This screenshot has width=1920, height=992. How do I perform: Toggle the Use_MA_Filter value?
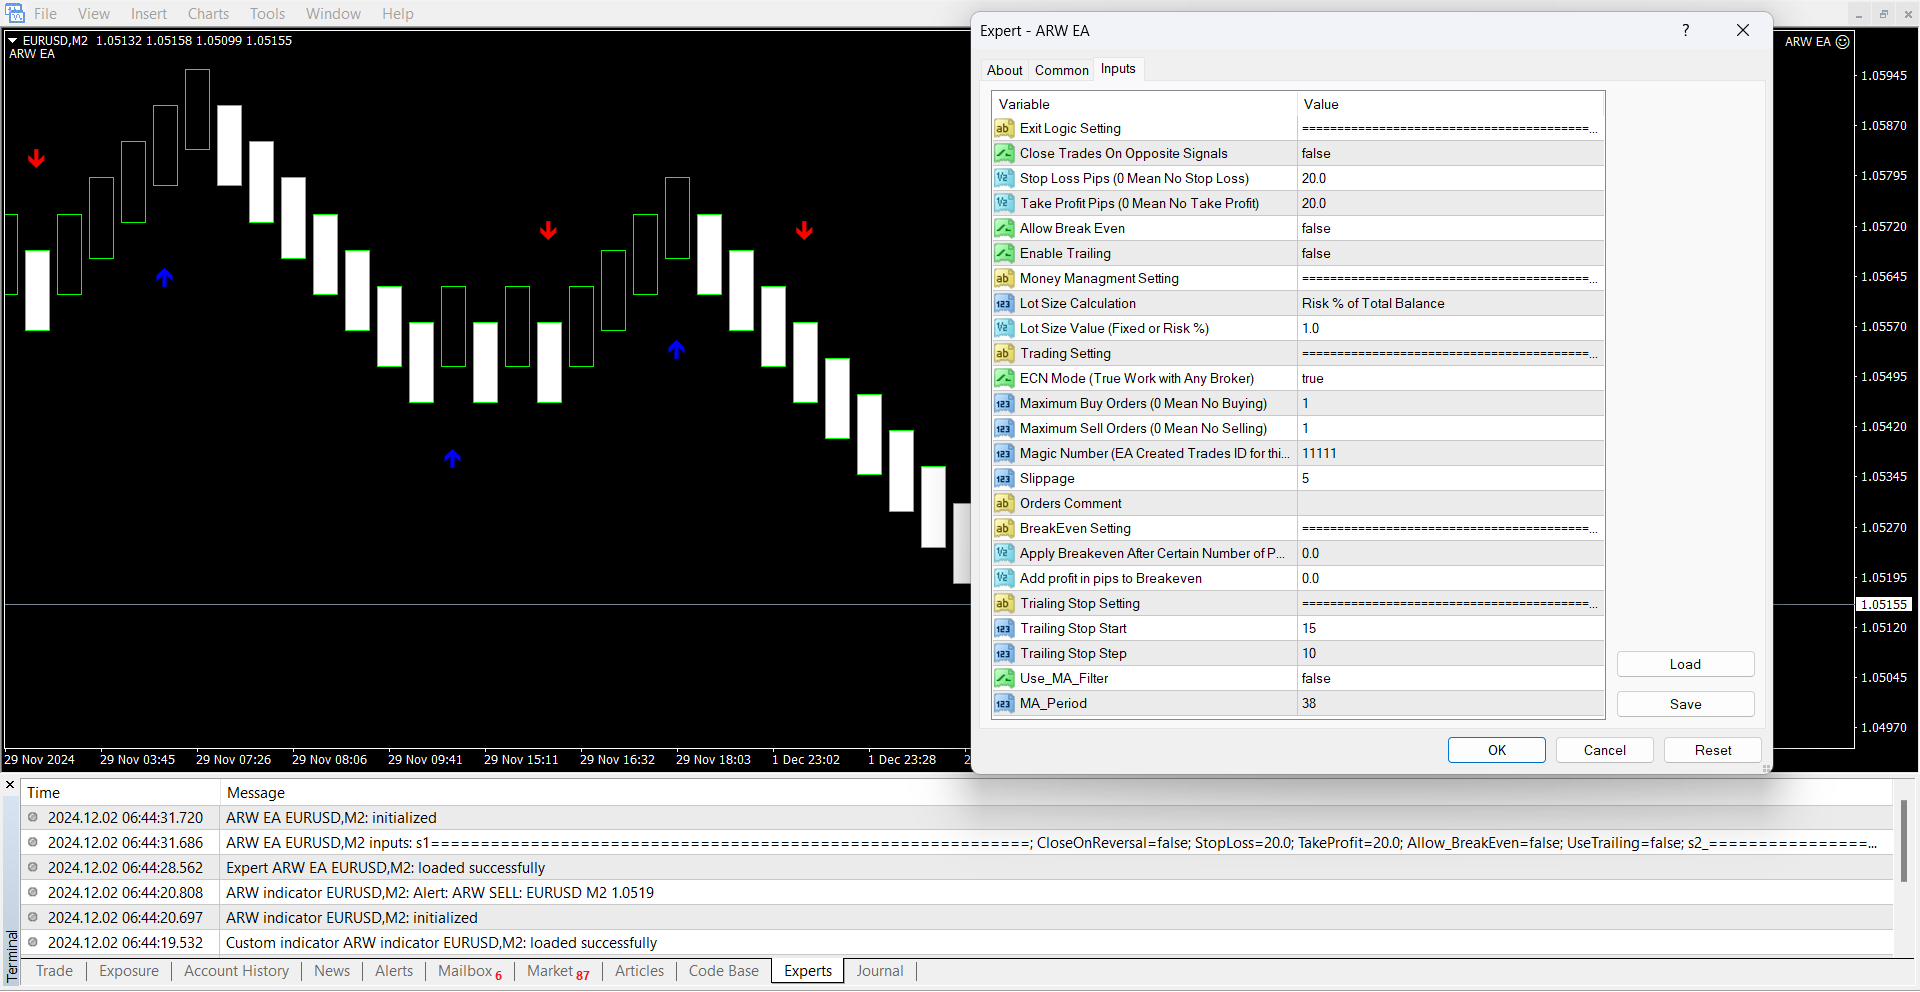coord(1449,678)
